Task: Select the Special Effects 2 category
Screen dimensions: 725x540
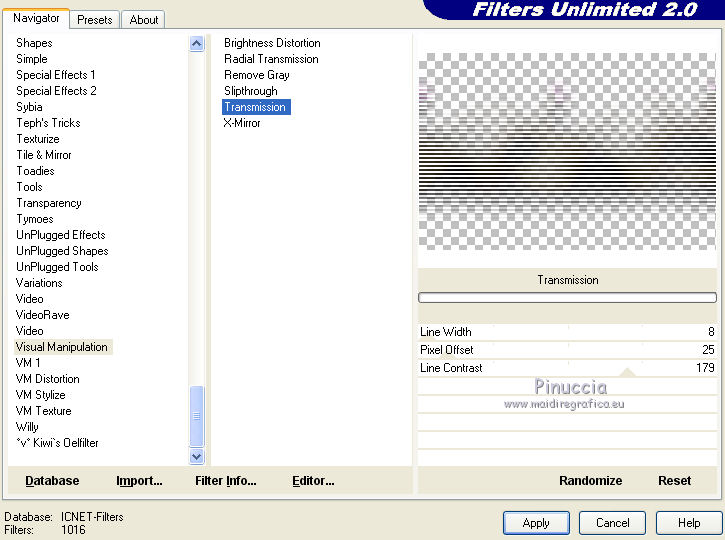Action: point(56,91)
